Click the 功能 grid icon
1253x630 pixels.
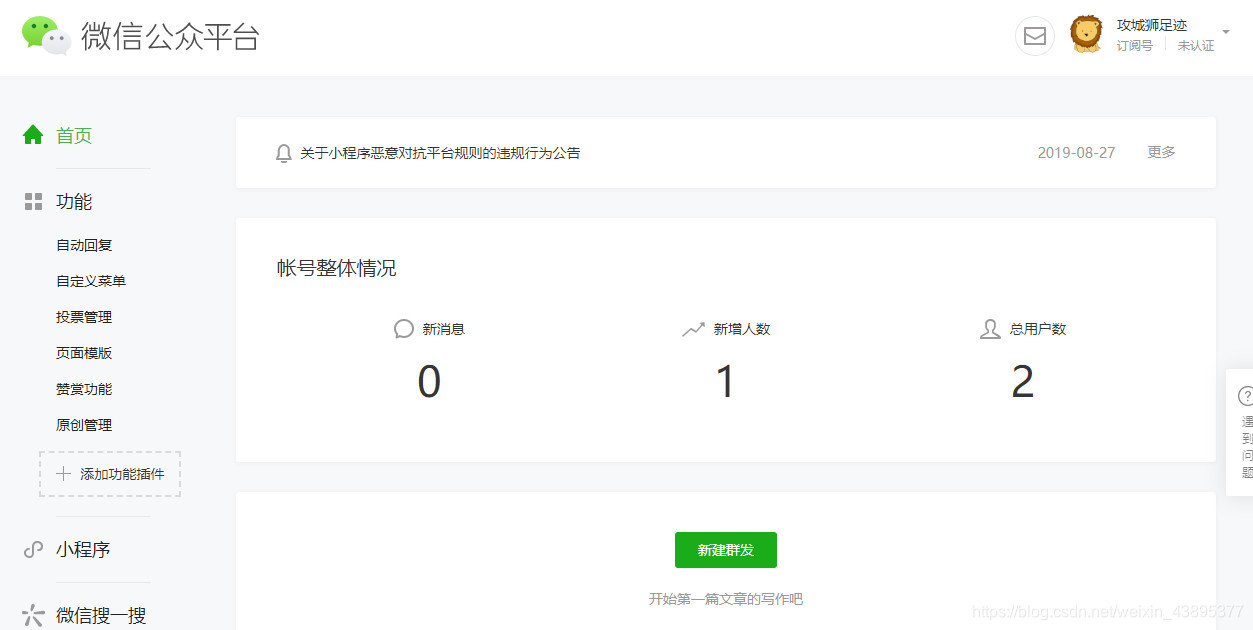point(33,202)
